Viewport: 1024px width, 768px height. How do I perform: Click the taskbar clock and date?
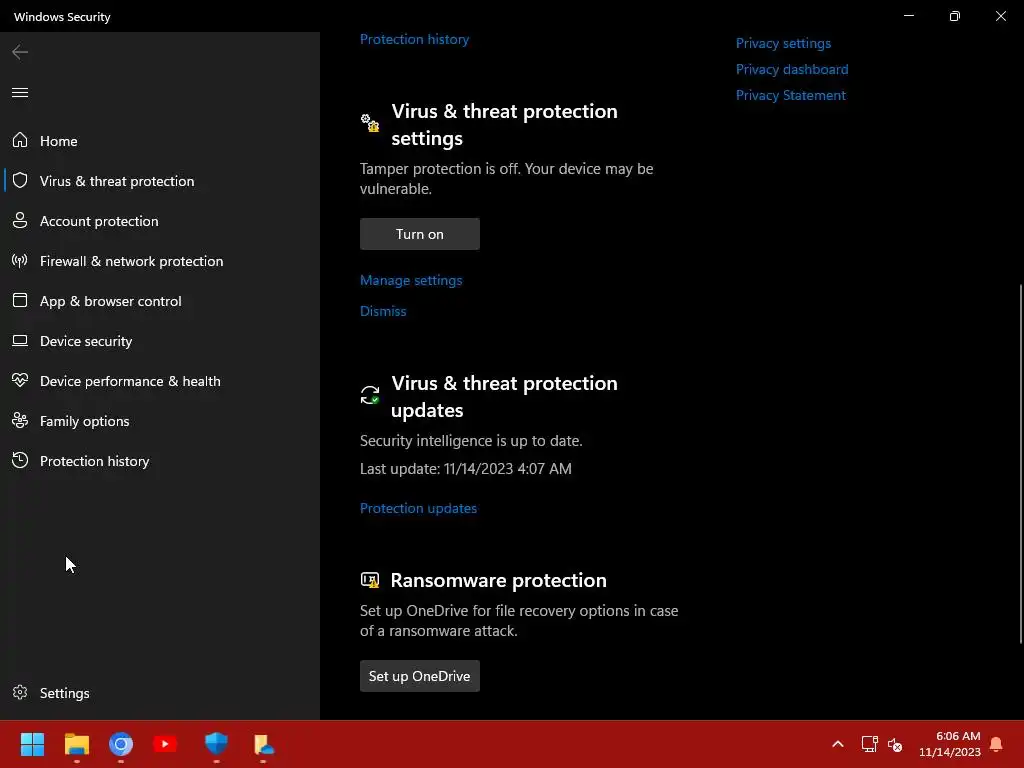950,744
